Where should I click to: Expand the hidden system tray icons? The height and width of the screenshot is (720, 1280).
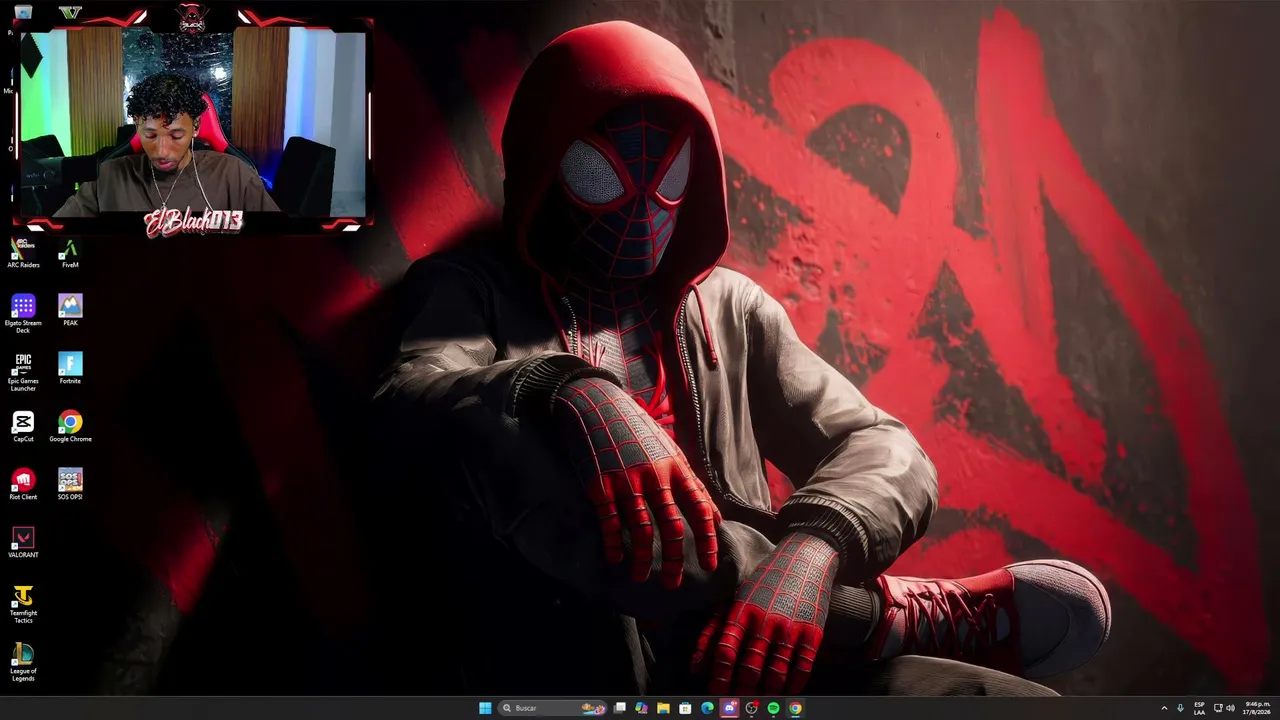point(1164,708)
